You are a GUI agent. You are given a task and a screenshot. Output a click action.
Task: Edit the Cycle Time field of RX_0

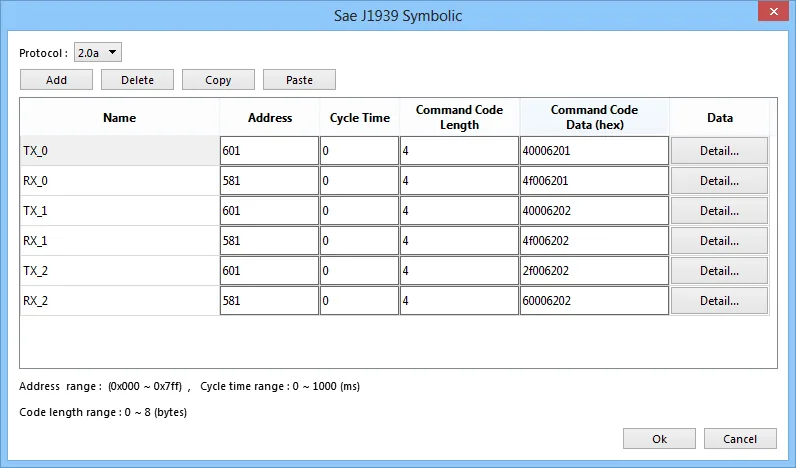click(359, 181)
